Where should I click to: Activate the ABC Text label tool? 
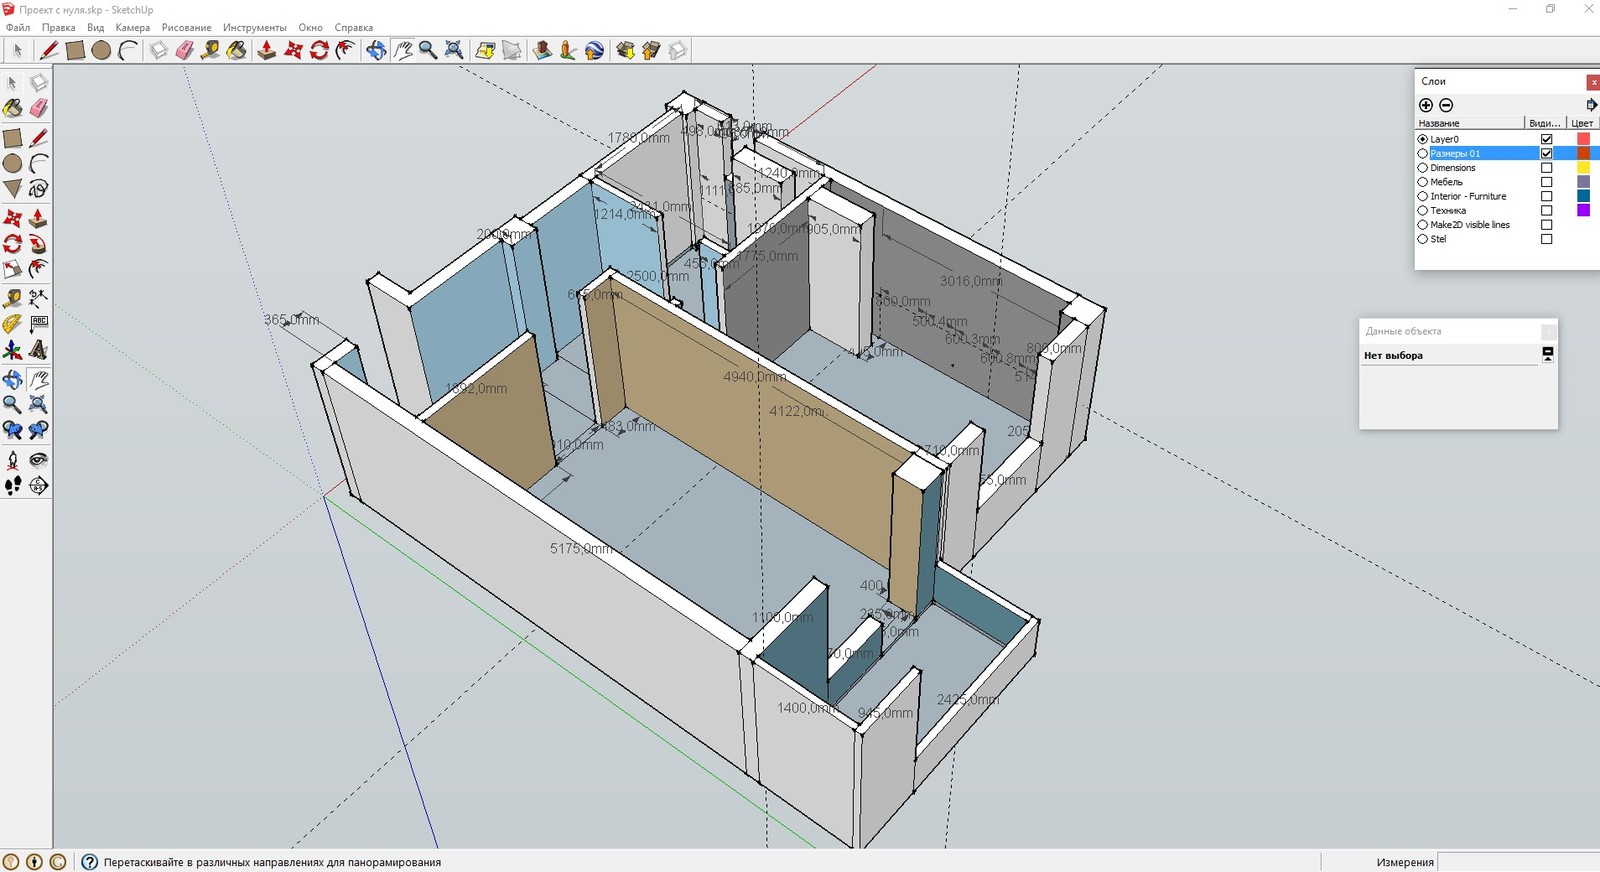pos(38,324)
